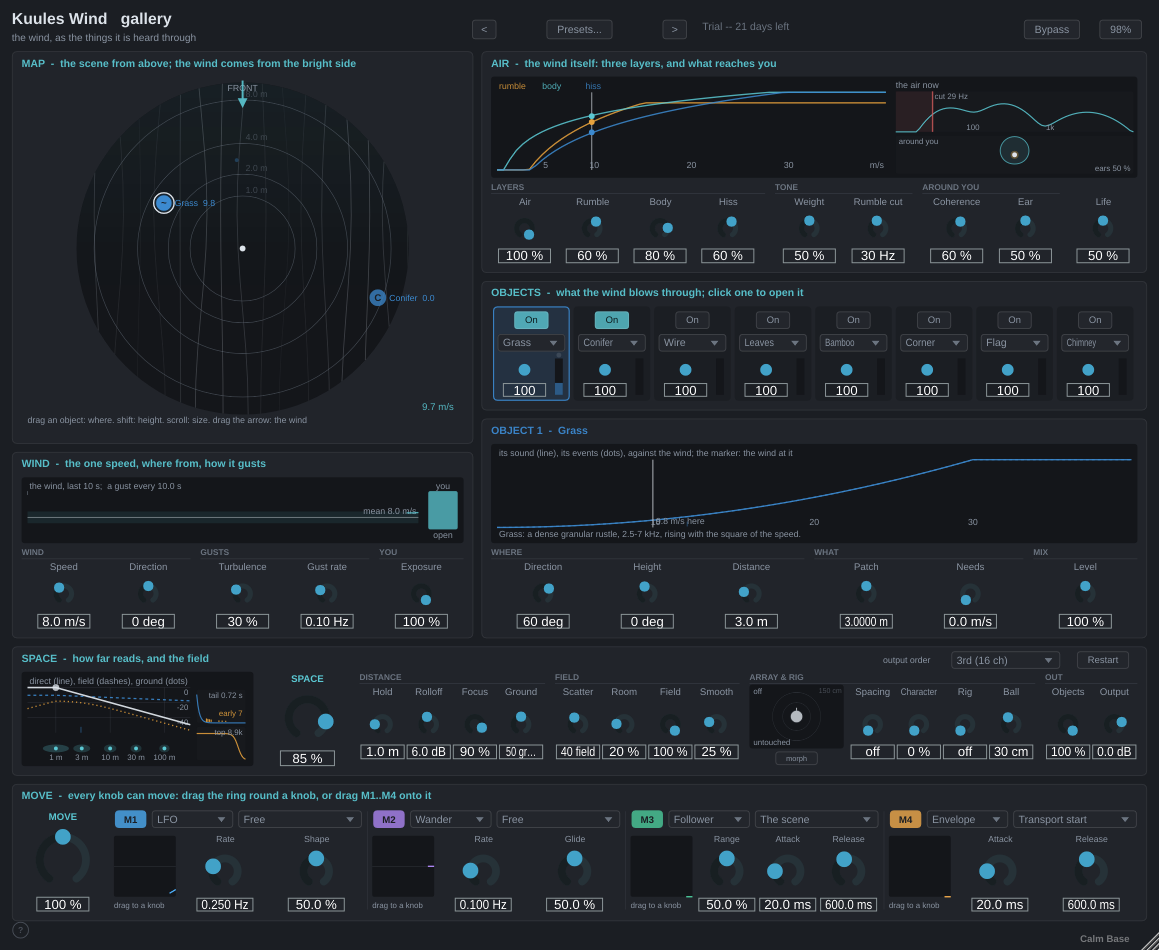Screen dimensions: 1159x950
Task: Open the Grass object type dropdown
Action: tap(531, 343)
